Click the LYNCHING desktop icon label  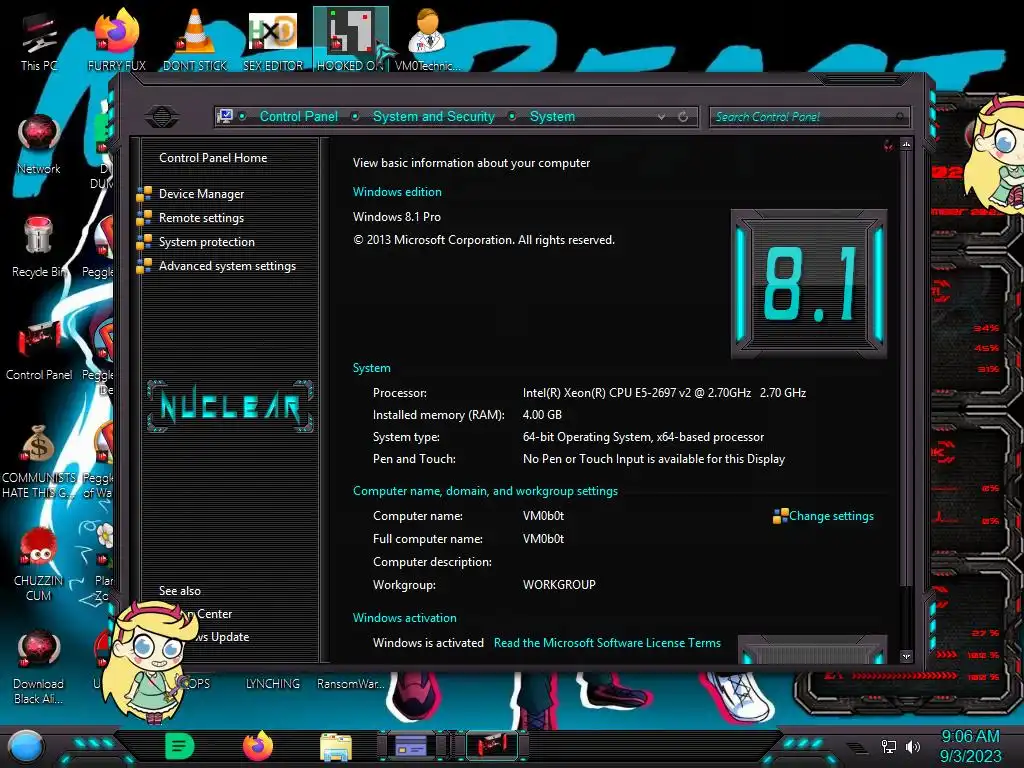coord(272,684)
